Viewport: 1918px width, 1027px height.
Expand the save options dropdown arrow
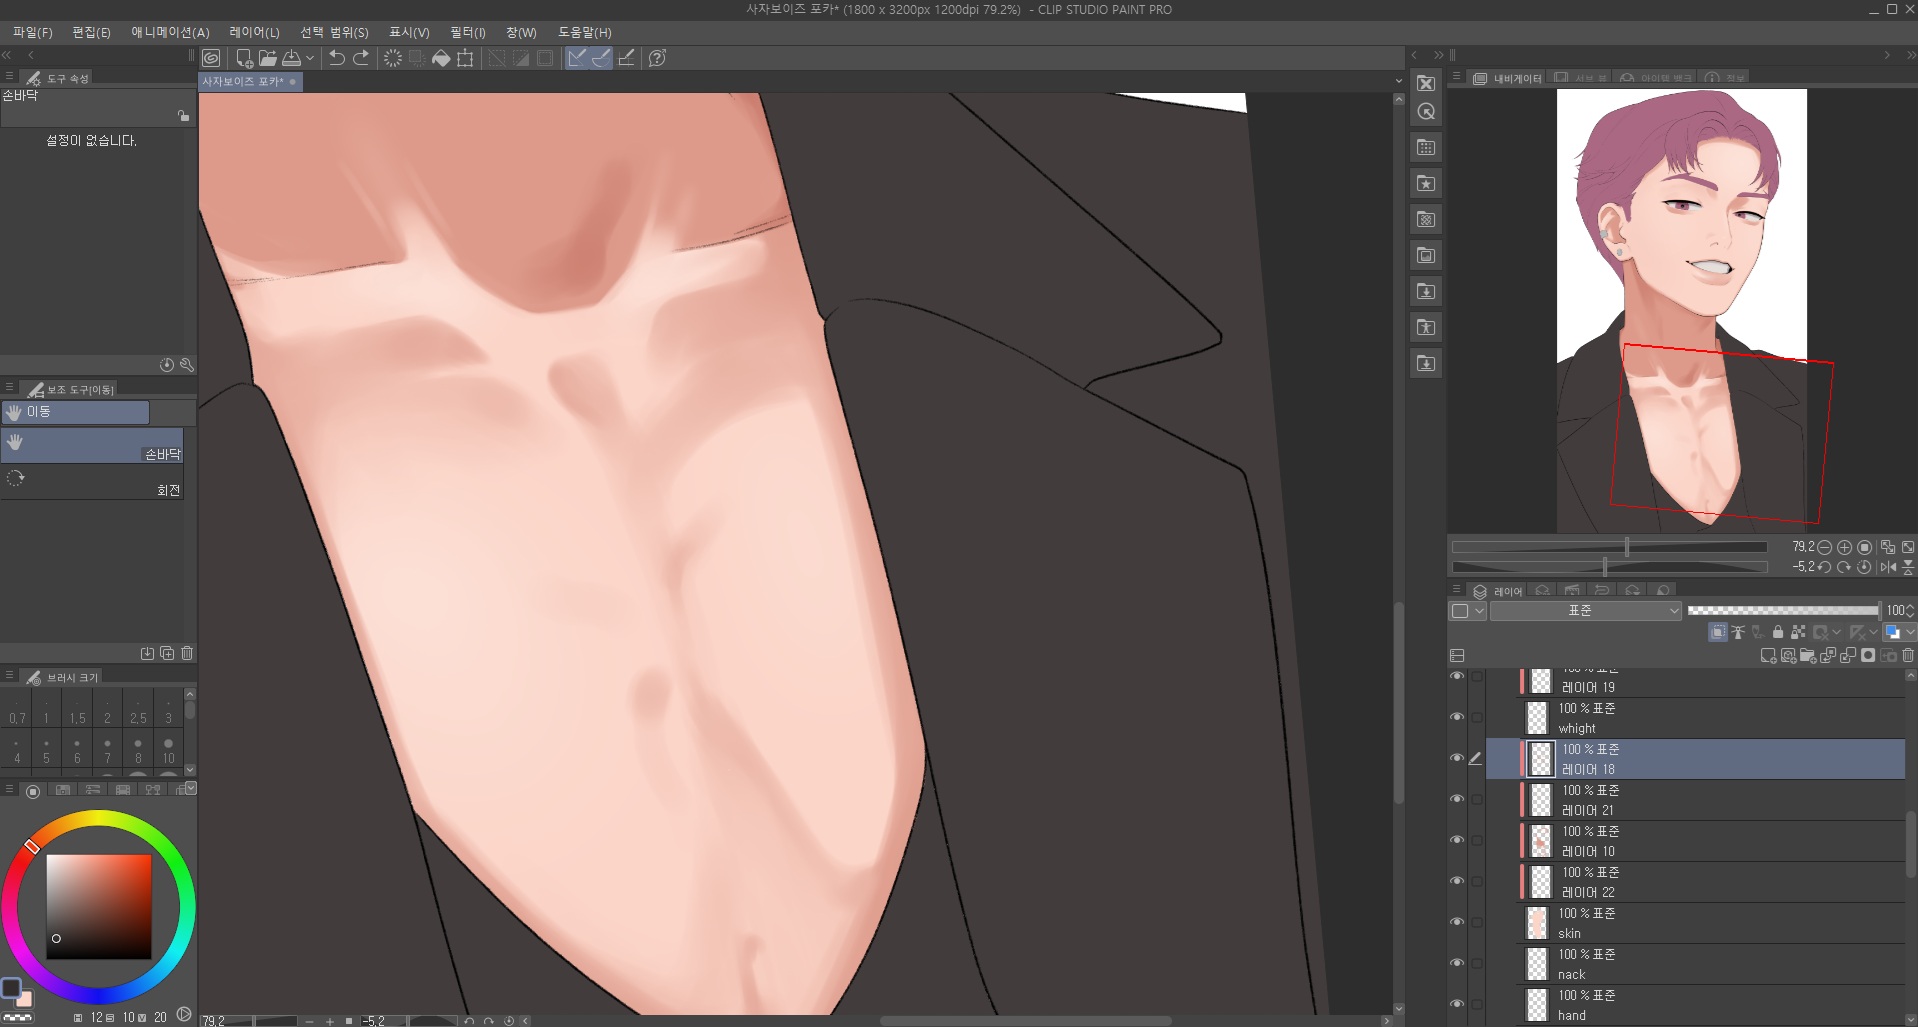tap(310, 58)
